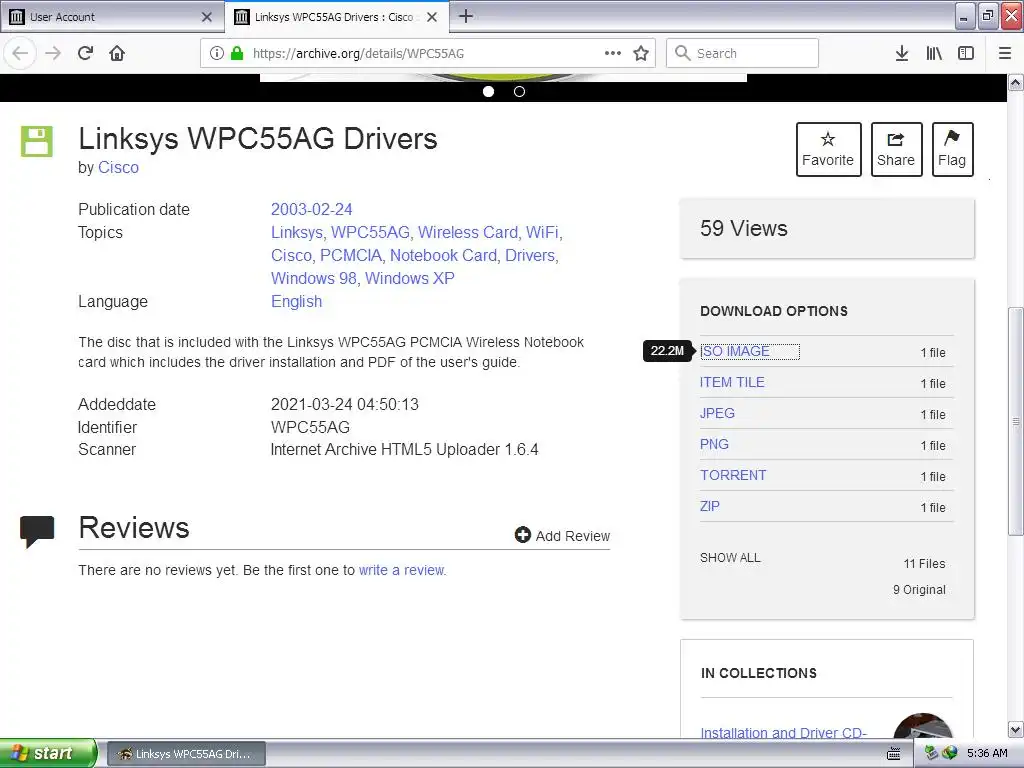1024x768 pixels.
Task: Click the Reviews speech bubble icon
Action: tap(37, 531)
